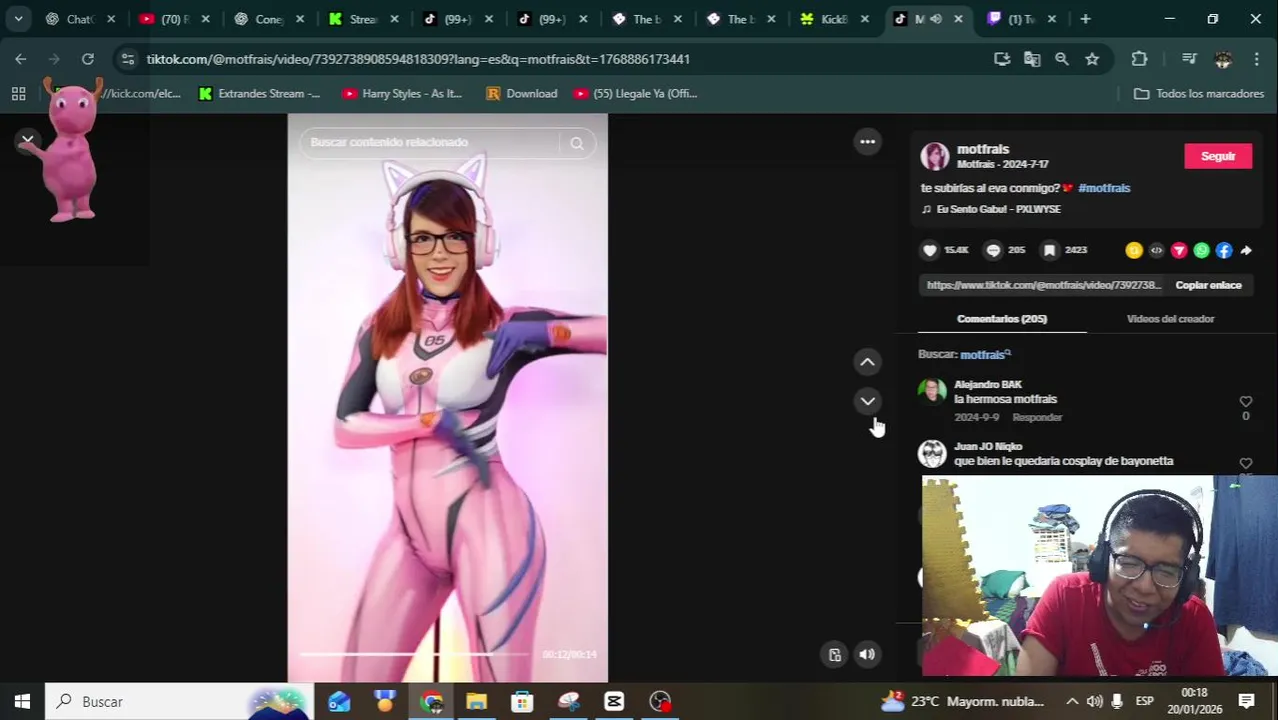Click the motfrais search suggestion link
Viewport: 1278px width, 720px height.
(x=985, y=355)
